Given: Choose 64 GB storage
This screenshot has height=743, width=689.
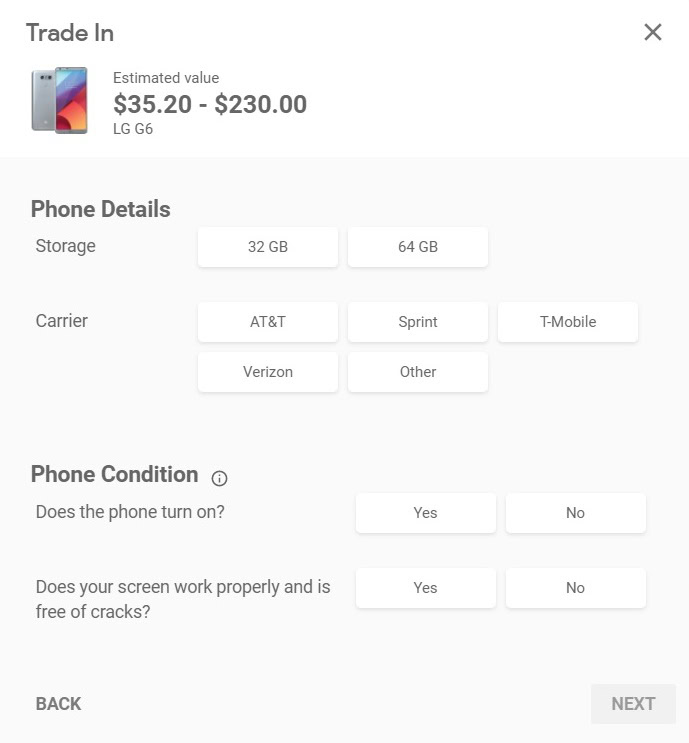Looking at the screenshot, I should click(418, 247).
